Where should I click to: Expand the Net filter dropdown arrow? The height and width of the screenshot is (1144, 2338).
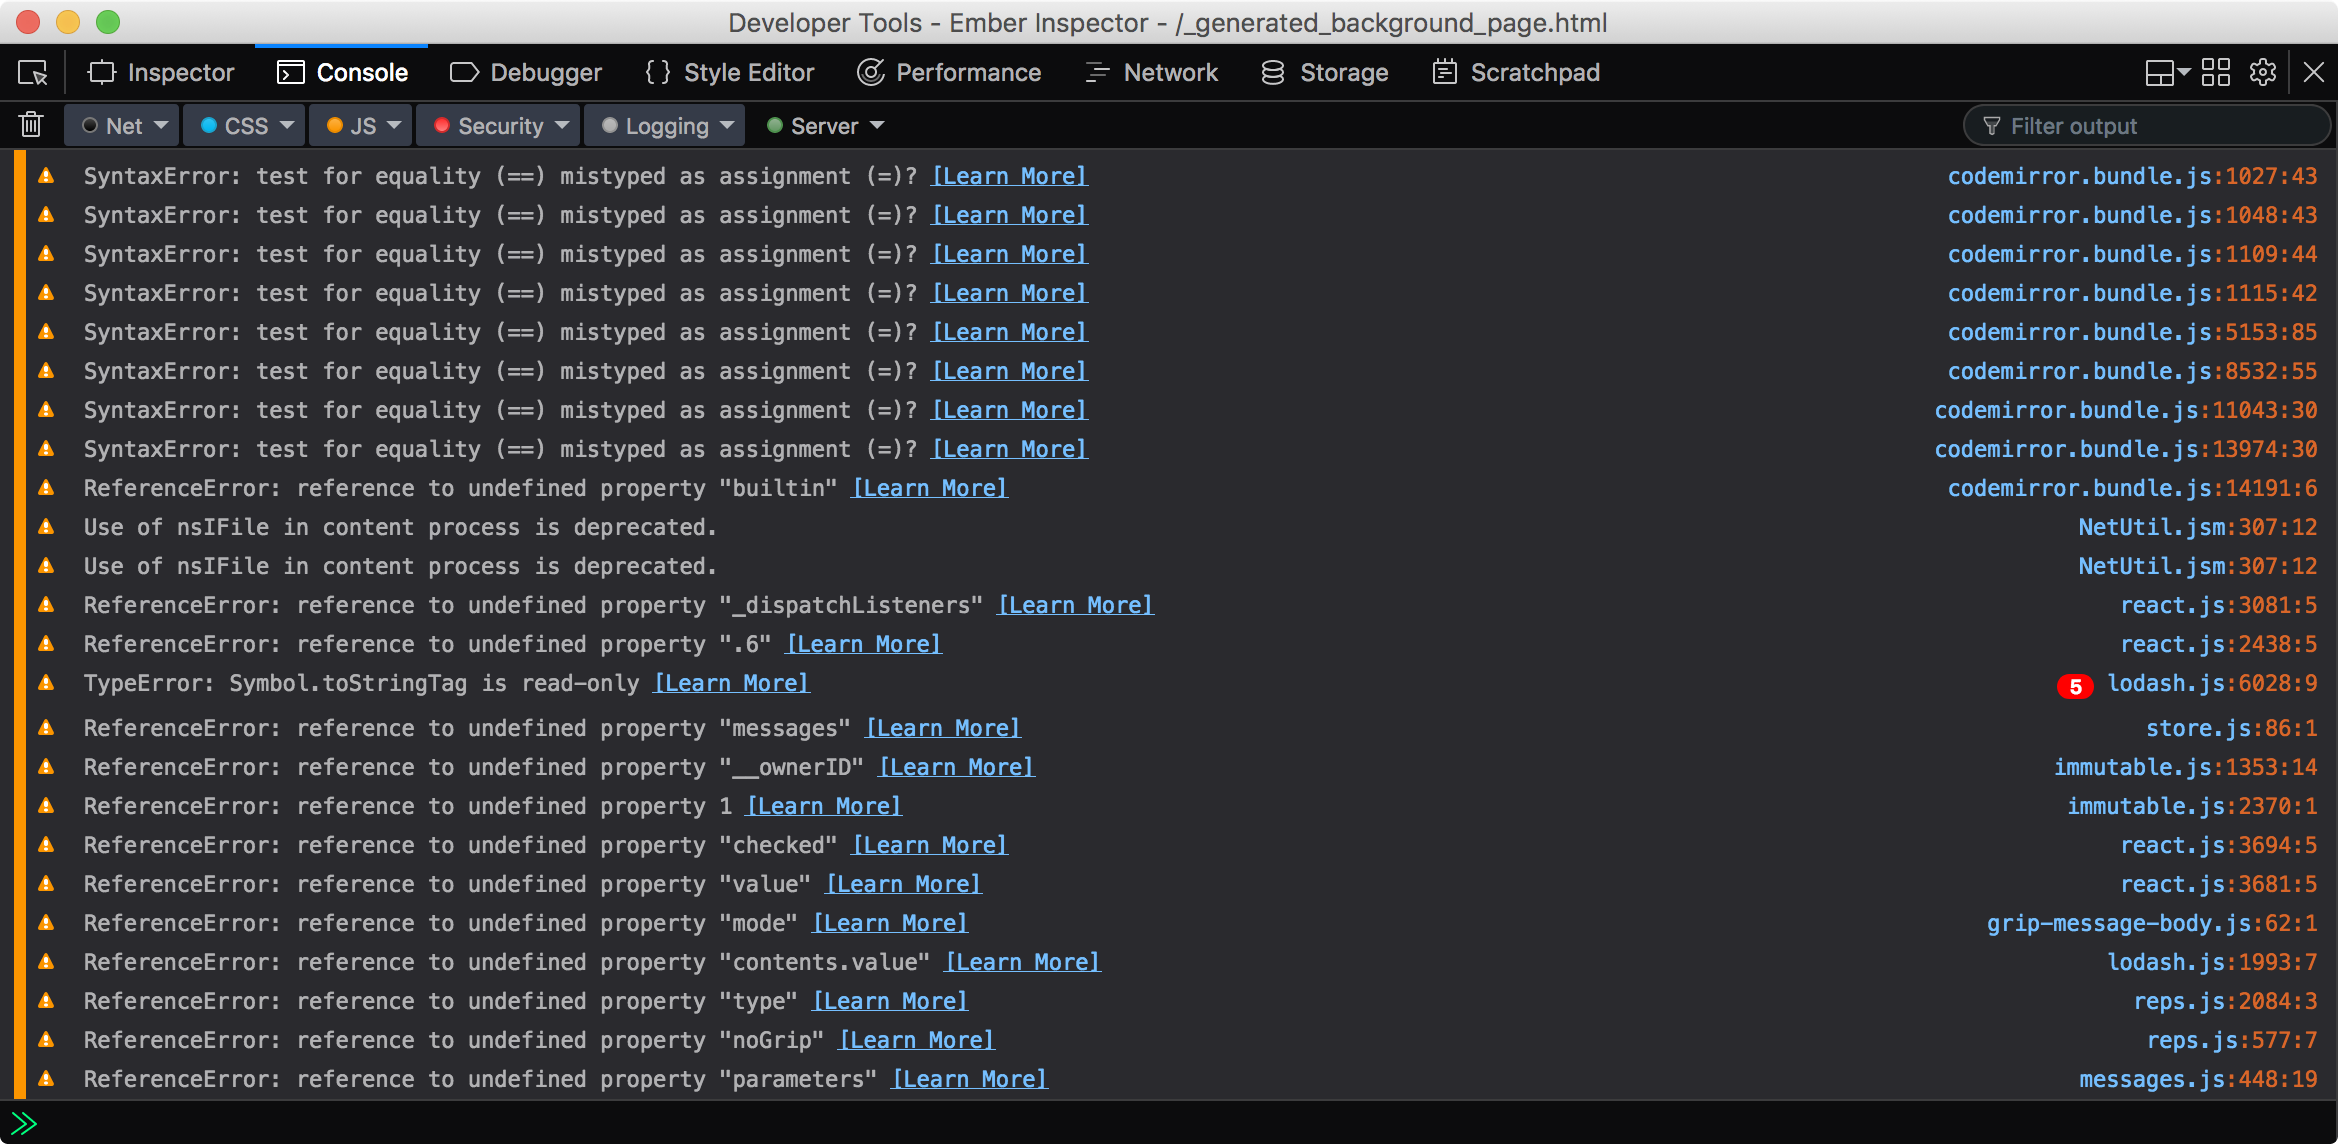click(x=161, y=125)
